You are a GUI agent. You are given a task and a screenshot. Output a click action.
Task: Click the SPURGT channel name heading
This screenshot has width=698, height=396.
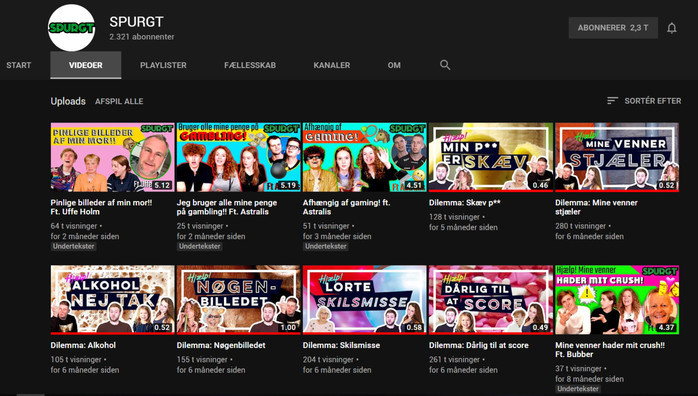click(x=136, y=21)
